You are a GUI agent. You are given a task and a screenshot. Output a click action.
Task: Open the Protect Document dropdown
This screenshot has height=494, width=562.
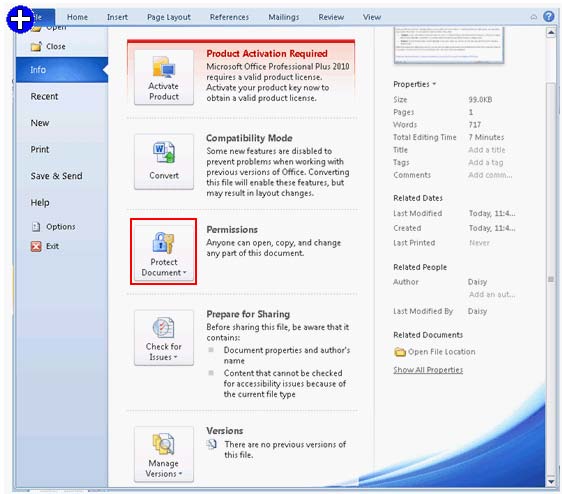[164, 252]
